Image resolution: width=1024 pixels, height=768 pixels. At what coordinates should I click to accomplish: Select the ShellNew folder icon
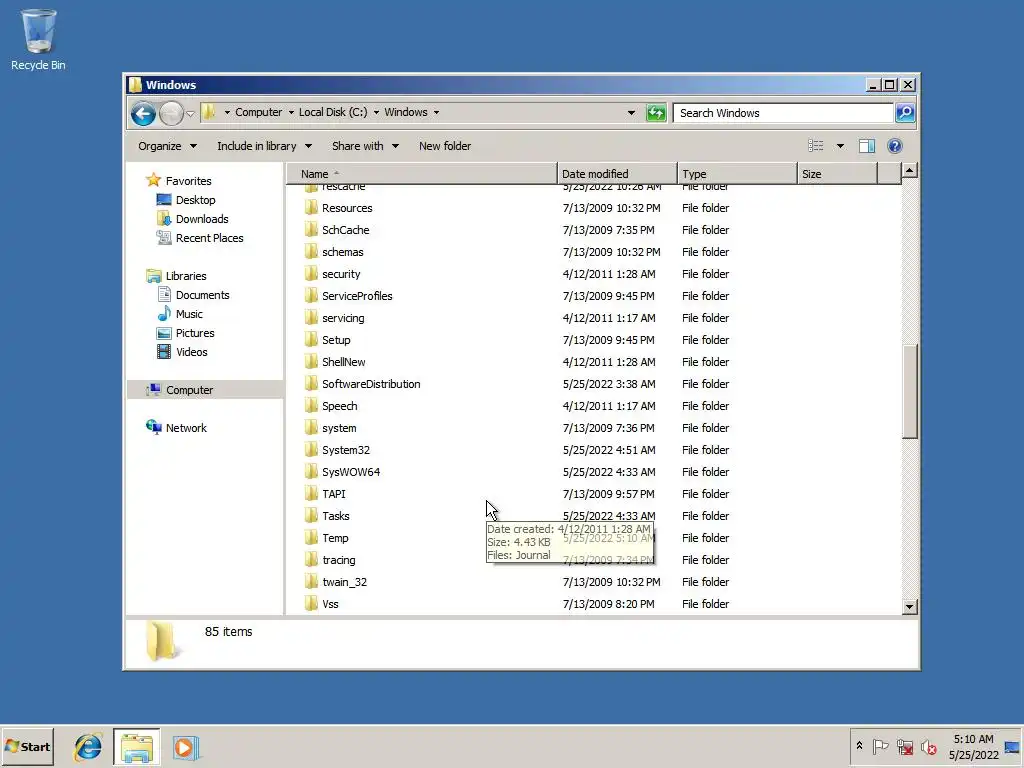coord(311,362)
